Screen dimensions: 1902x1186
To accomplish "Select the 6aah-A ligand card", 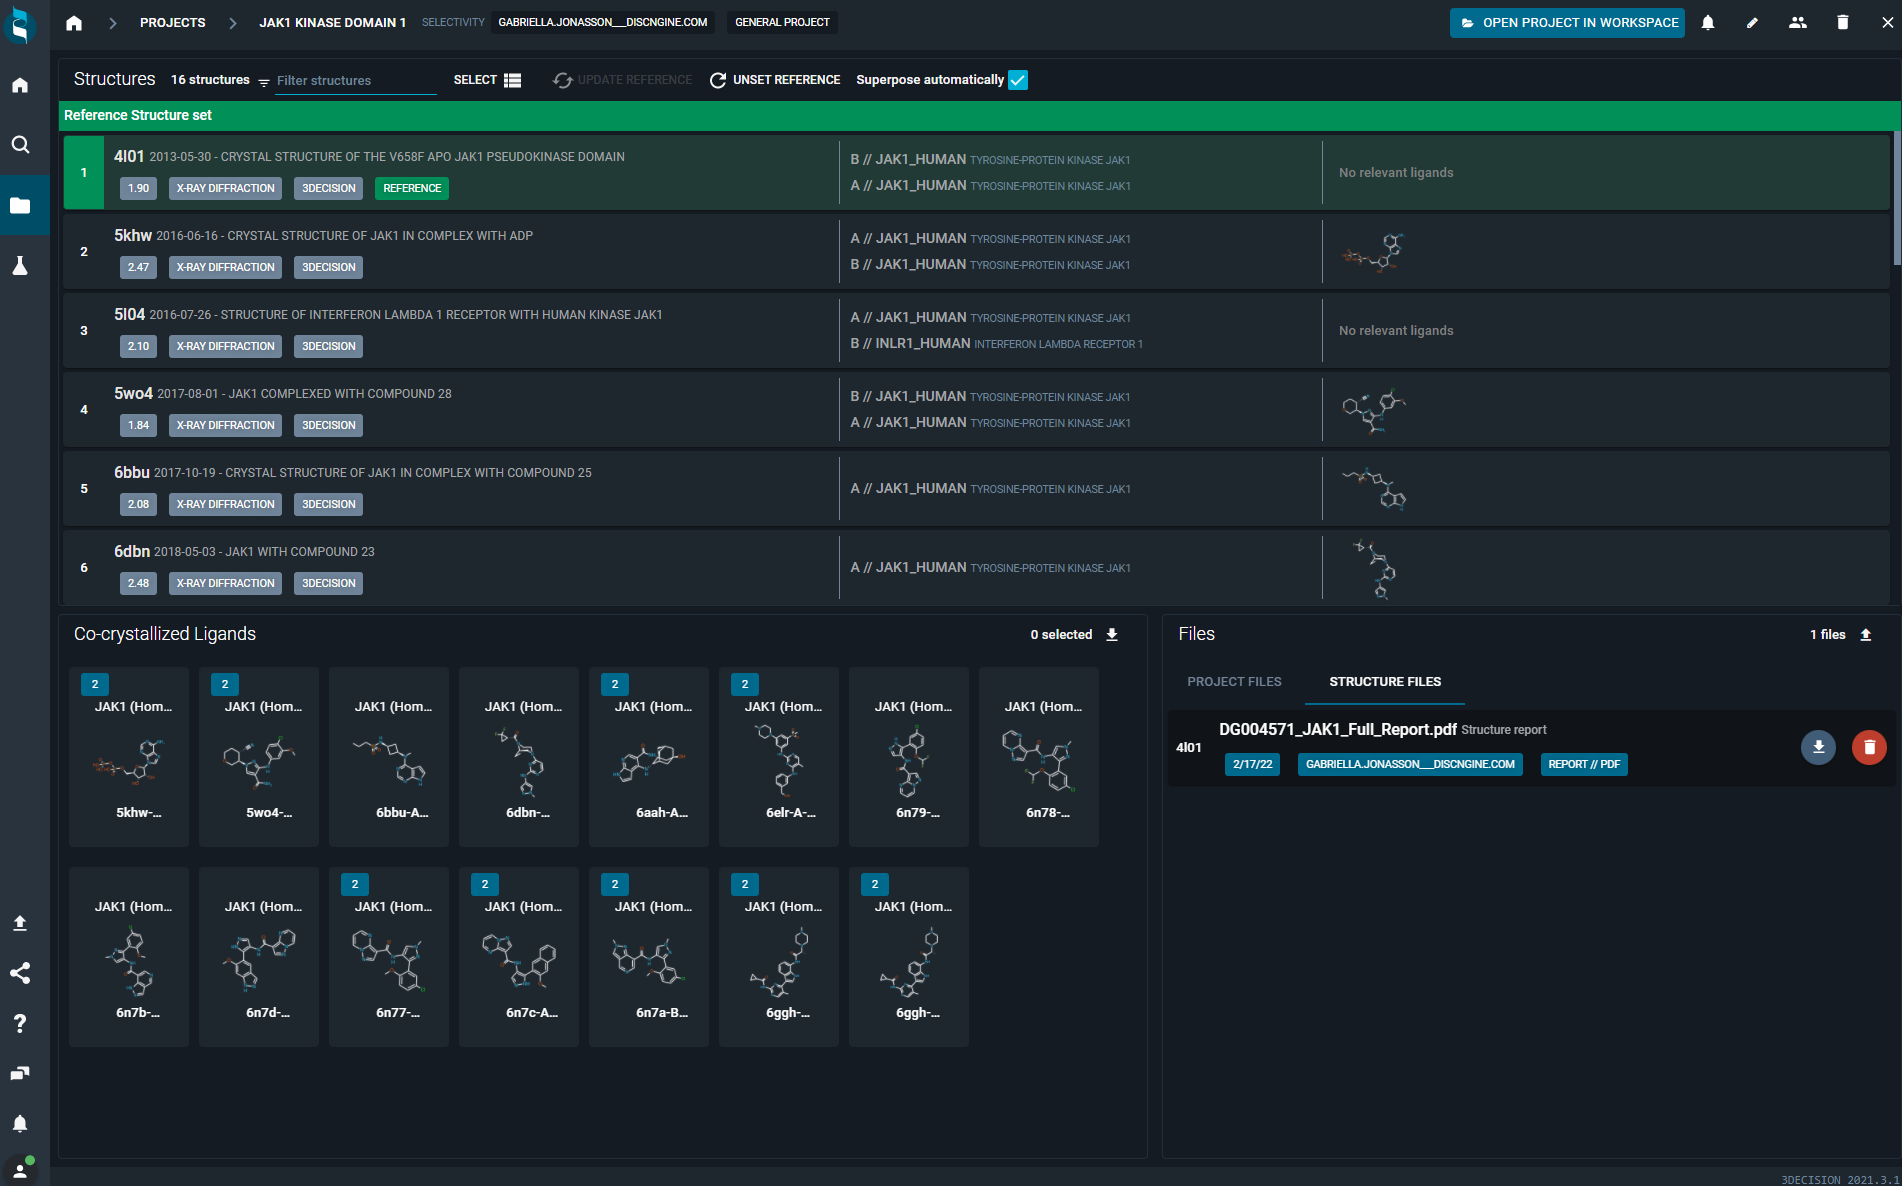I will pos(649,757).
